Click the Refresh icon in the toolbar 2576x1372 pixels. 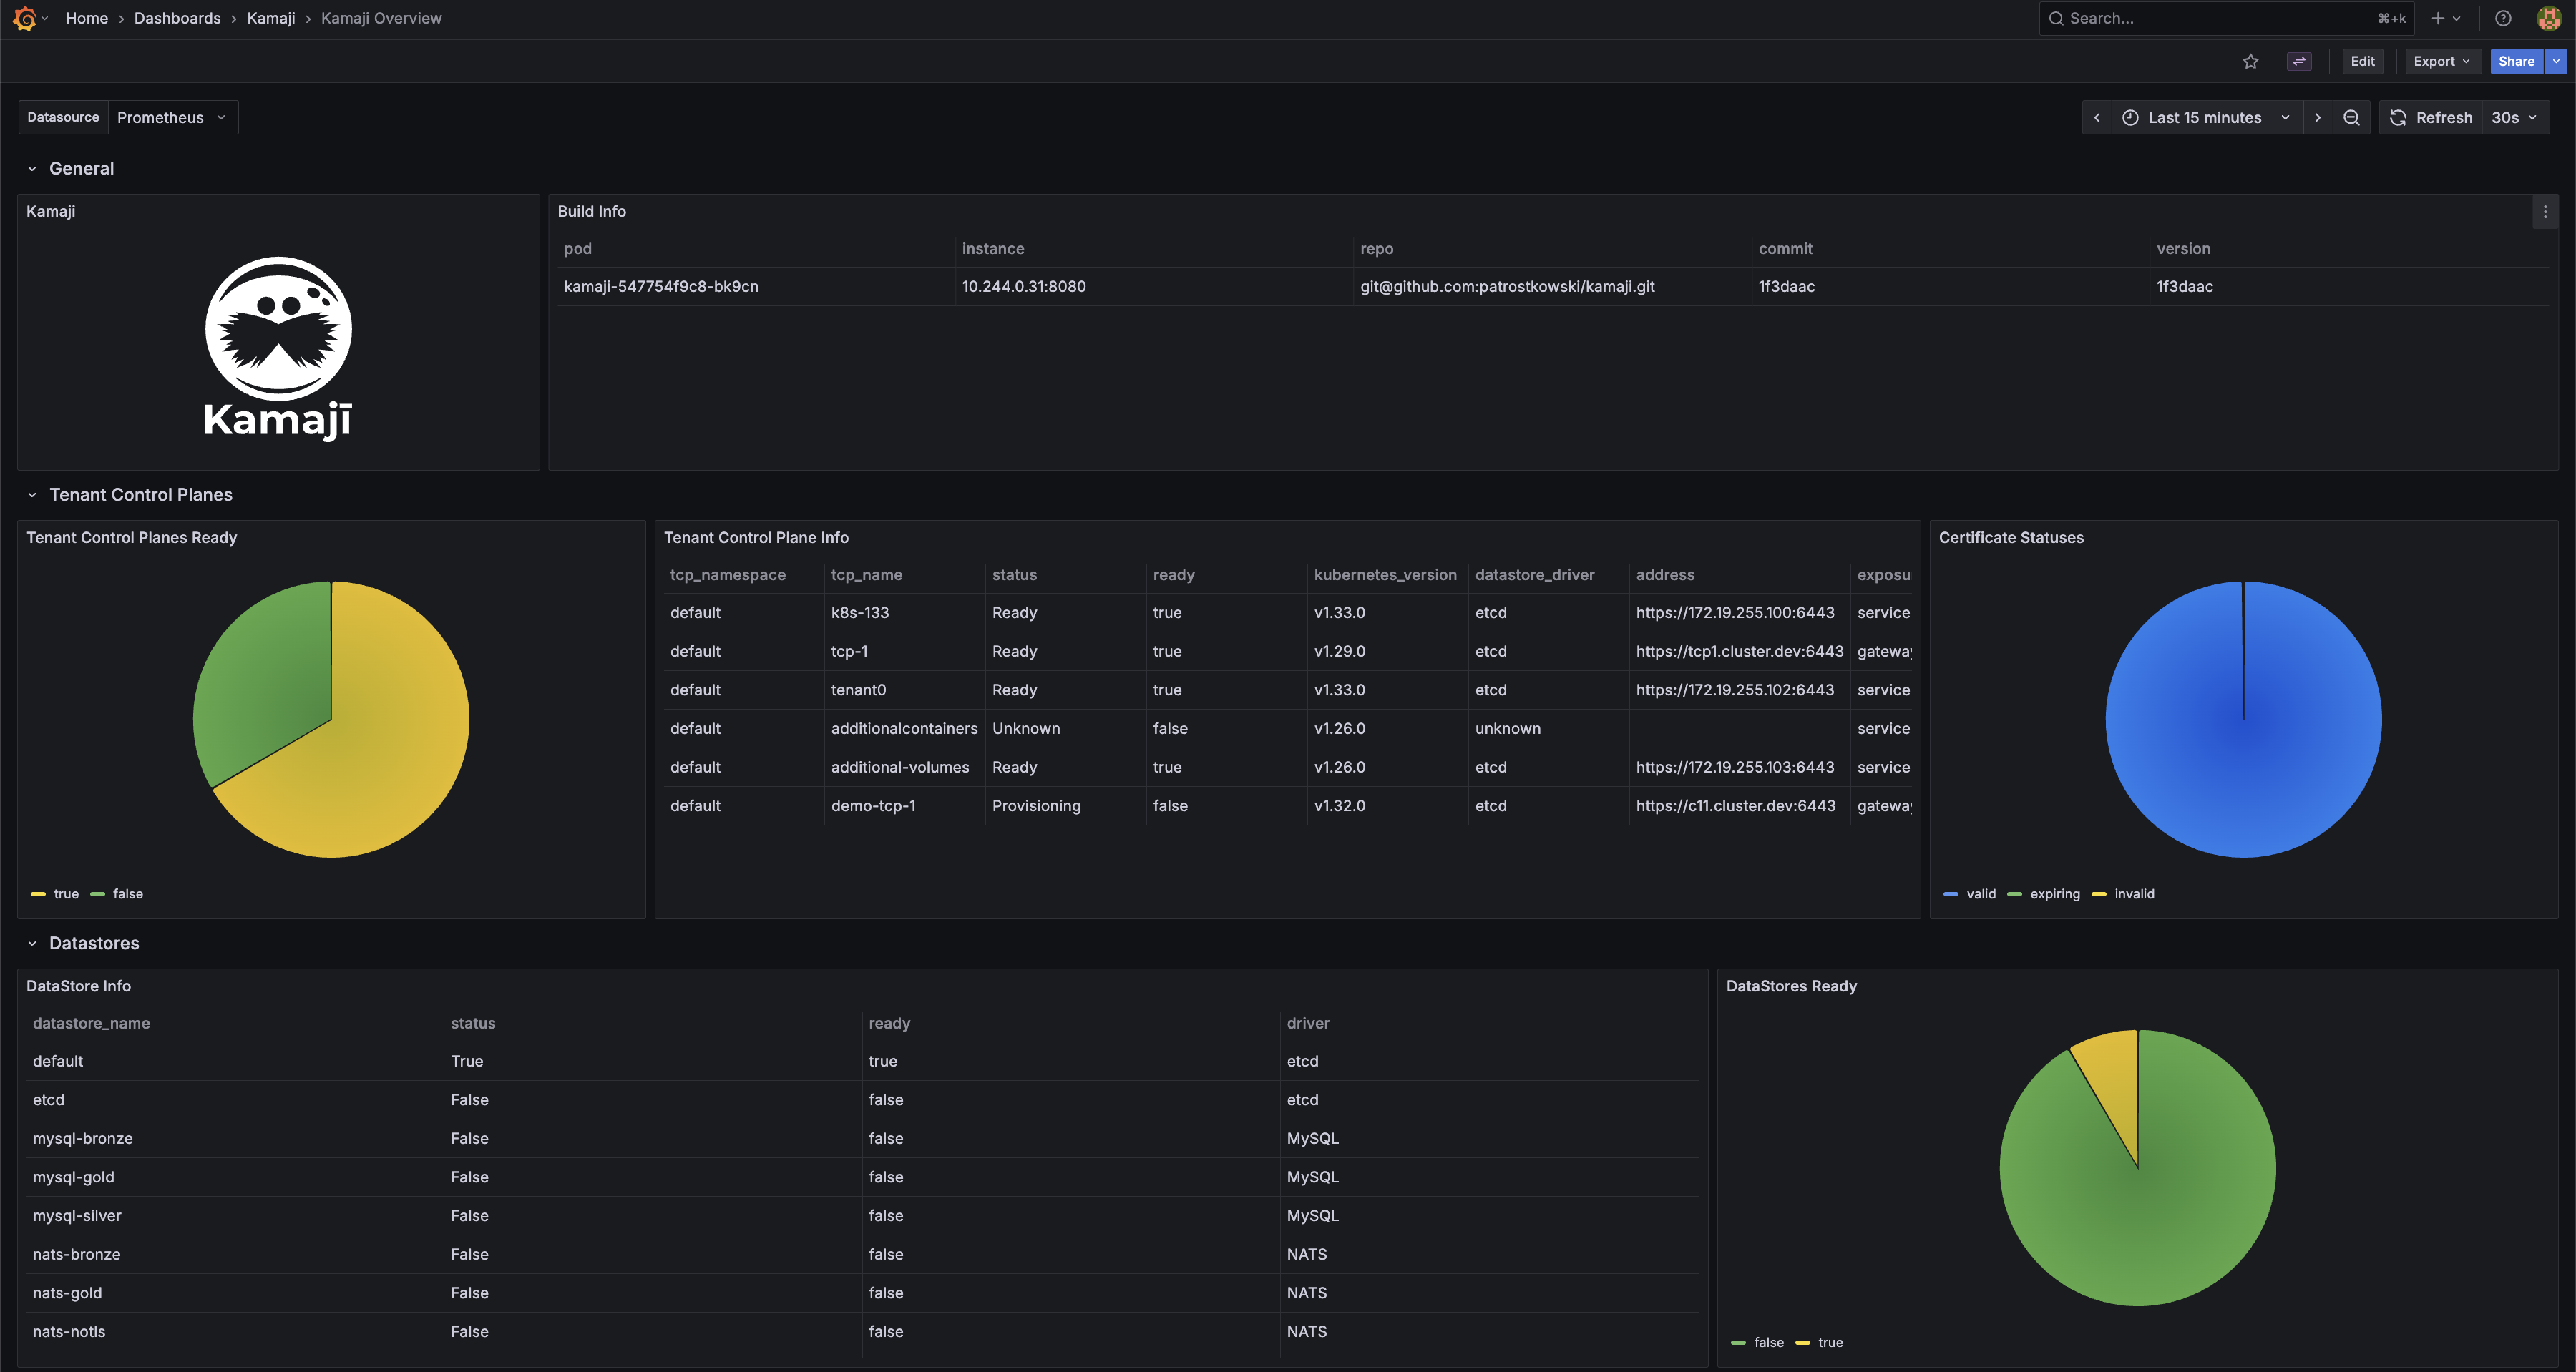click(x=2398, y=117)
